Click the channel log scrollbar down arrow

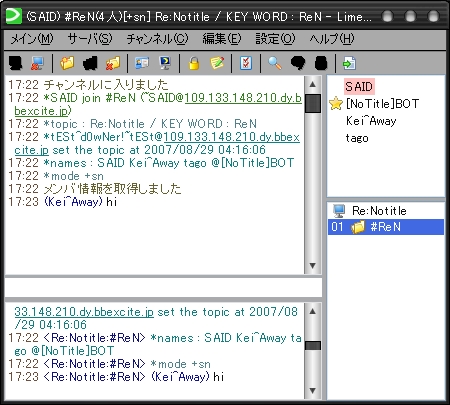(x=312, y=266)
